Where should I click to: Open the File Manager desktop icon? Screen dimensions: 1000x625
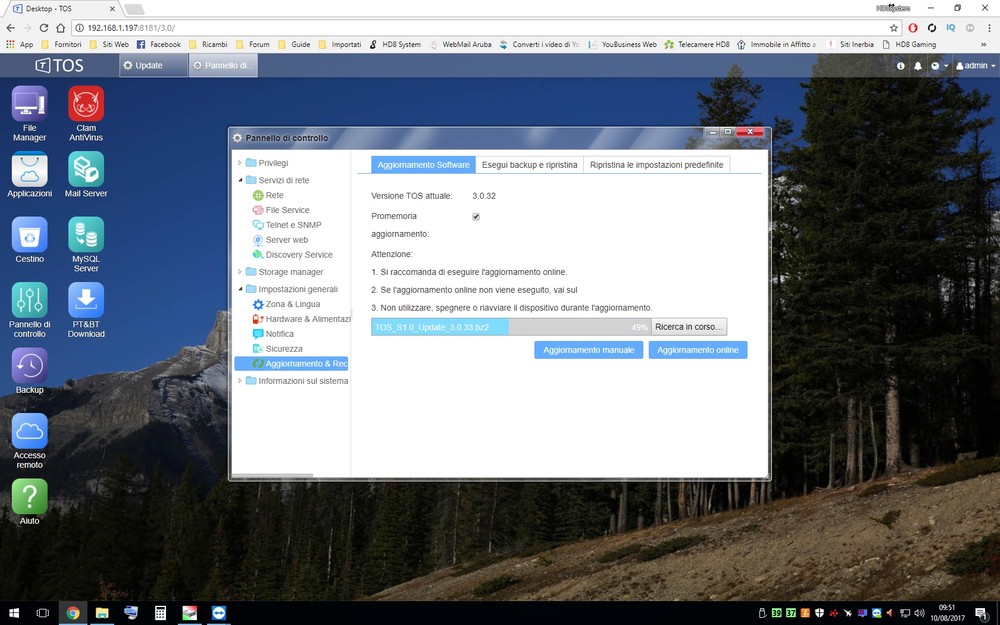29,104
